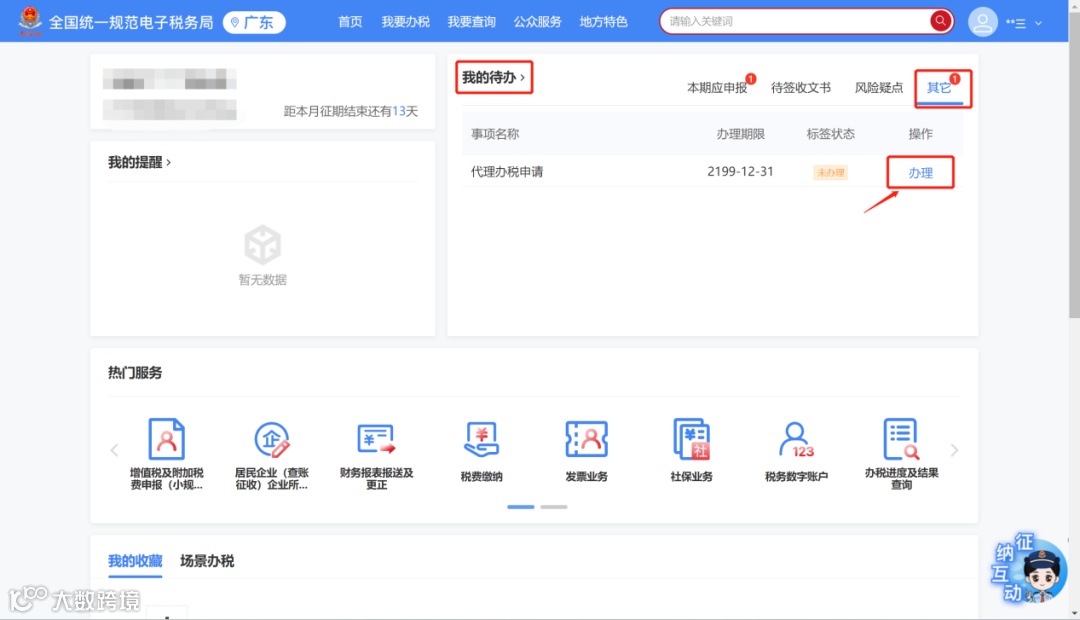Click the right carousel arrow in 热门服务

(954, 450)
